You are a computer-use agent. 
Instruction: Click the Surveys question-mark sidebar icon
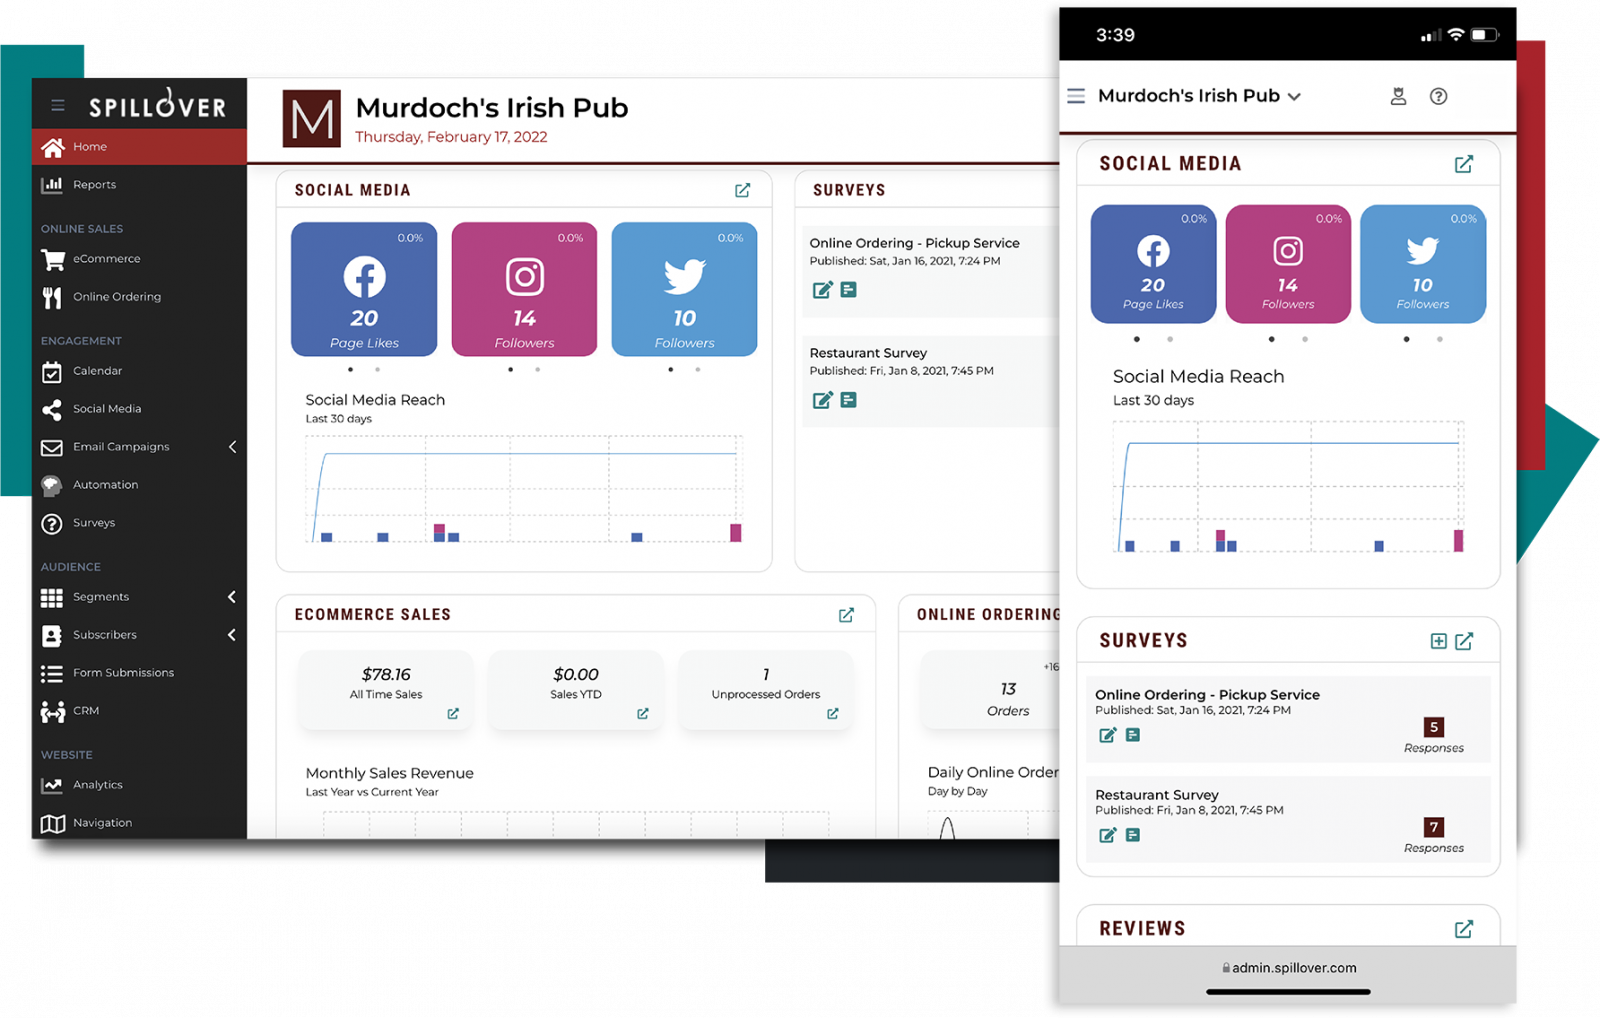click(52, 523)
